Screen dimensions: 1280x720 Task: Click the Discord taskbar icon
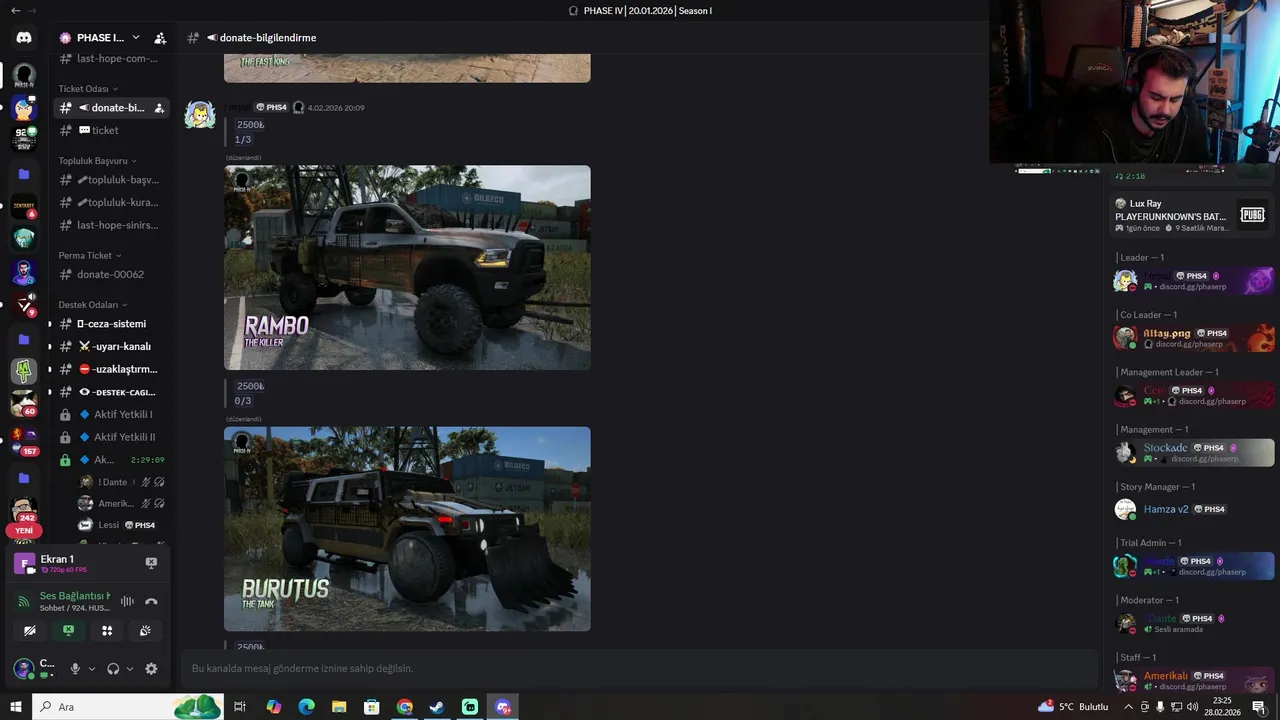click(x=503, y=707)
